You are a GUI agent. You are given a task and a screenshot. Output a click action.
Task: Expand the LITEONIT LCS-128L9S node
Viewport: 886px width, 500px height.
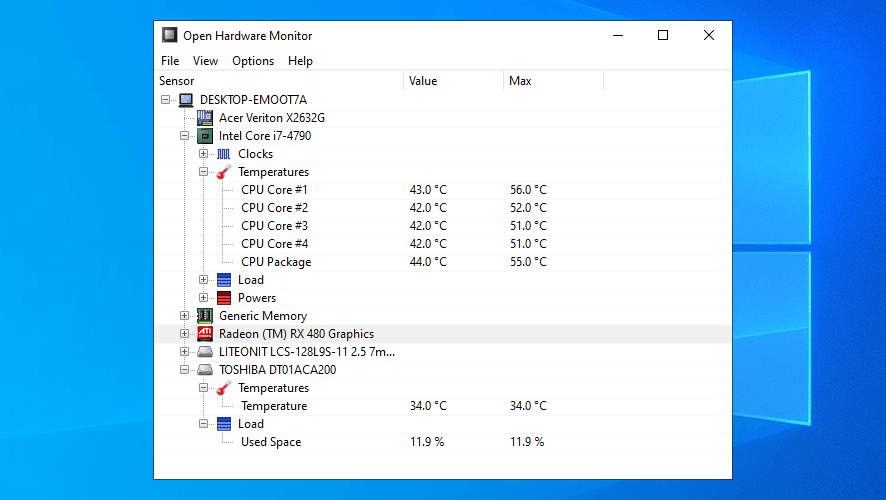click(184, 352)
